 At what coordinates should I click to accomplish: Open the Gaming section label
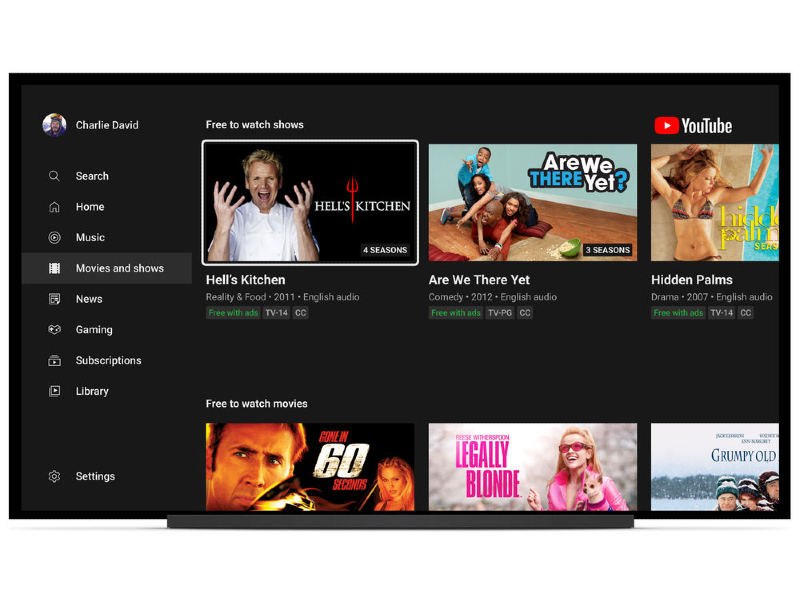tap(94, 330)
